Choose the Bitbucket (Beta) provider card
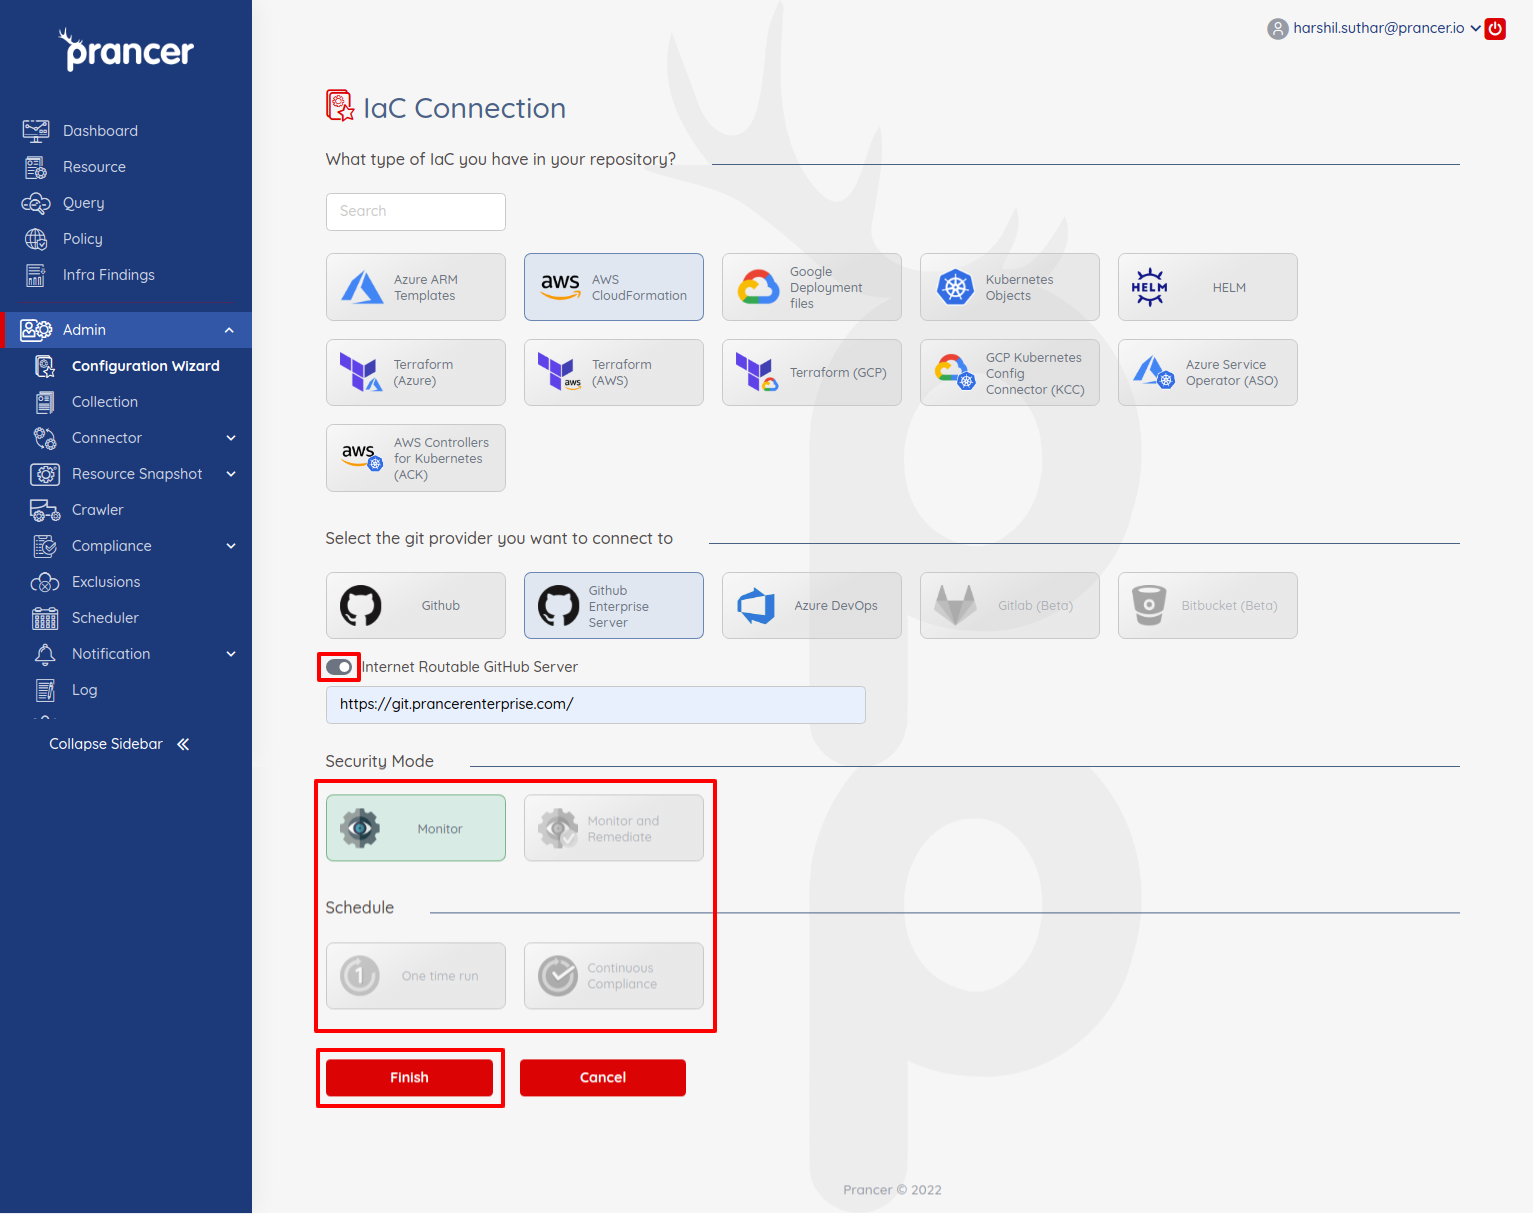Screen dimensions: 1533x1214 point(1208,606)
